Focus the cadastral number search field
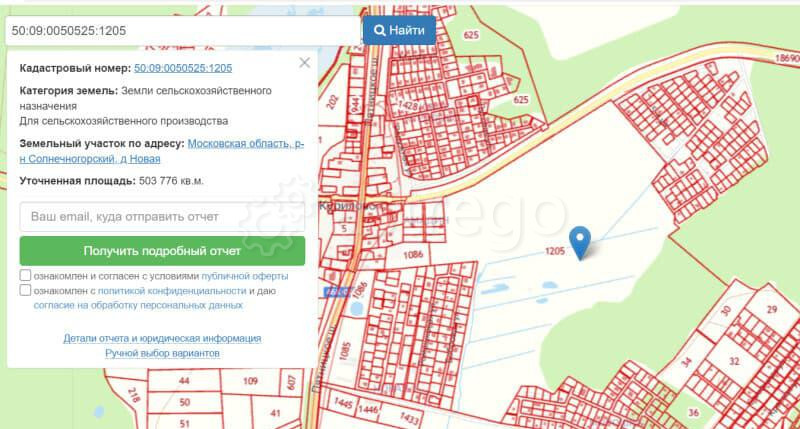The image size is (800, 429). click(183, 31)
